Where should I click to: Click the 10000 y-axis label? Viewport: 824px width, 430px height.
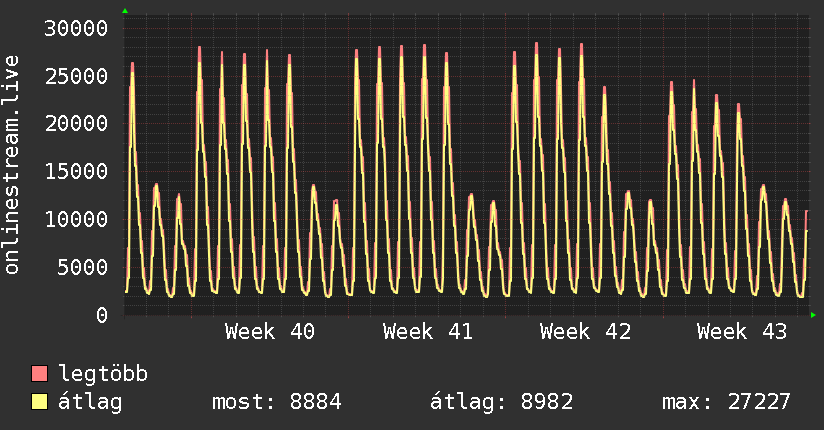coord(76,219)
